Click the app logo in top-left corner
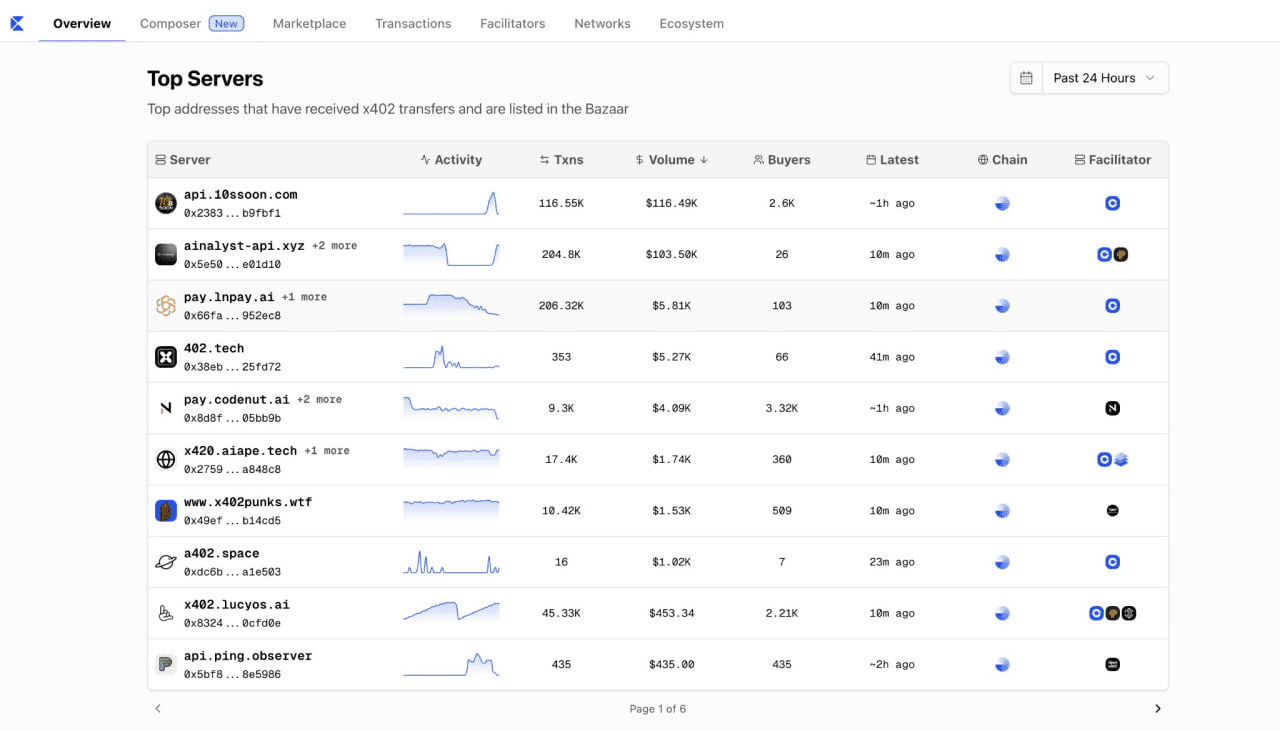 point(17,23)
